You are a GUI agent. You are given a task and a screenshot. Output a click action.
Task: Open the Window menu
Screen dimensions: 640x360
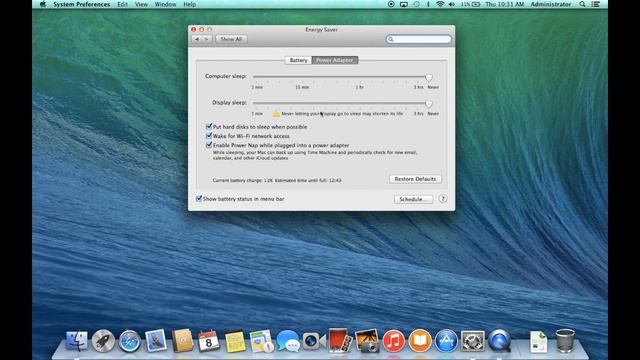[165, 4]
